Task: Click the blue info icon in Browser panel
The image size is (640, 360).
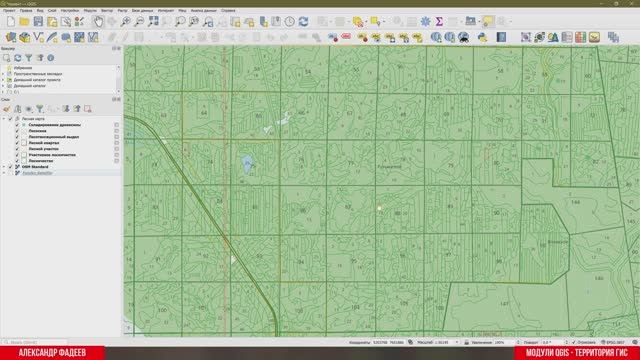Action: point(51,58)
